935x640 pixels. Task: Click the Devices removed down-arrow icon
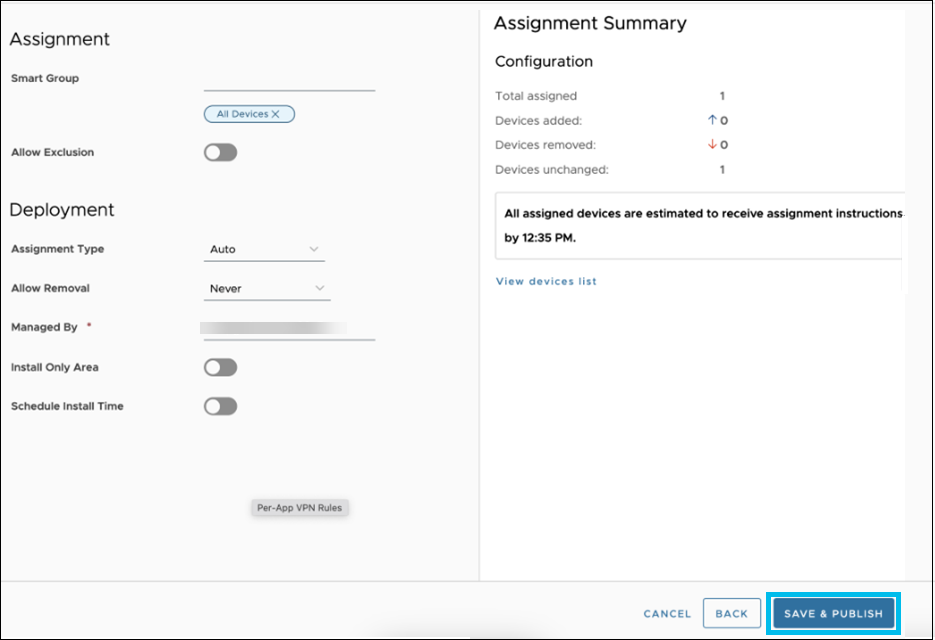(x=711, y=144)
